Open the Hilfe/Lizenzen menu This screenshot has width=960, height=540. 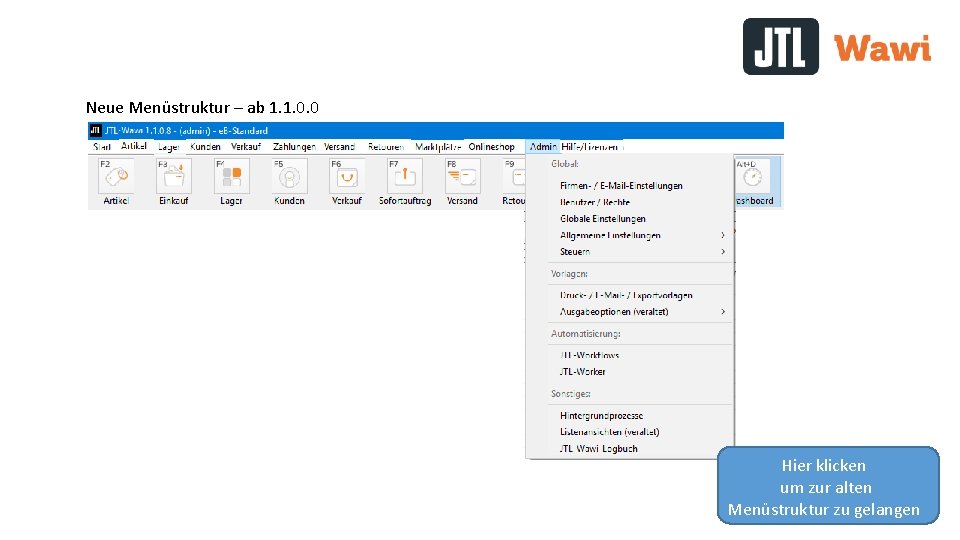[589, 147]
